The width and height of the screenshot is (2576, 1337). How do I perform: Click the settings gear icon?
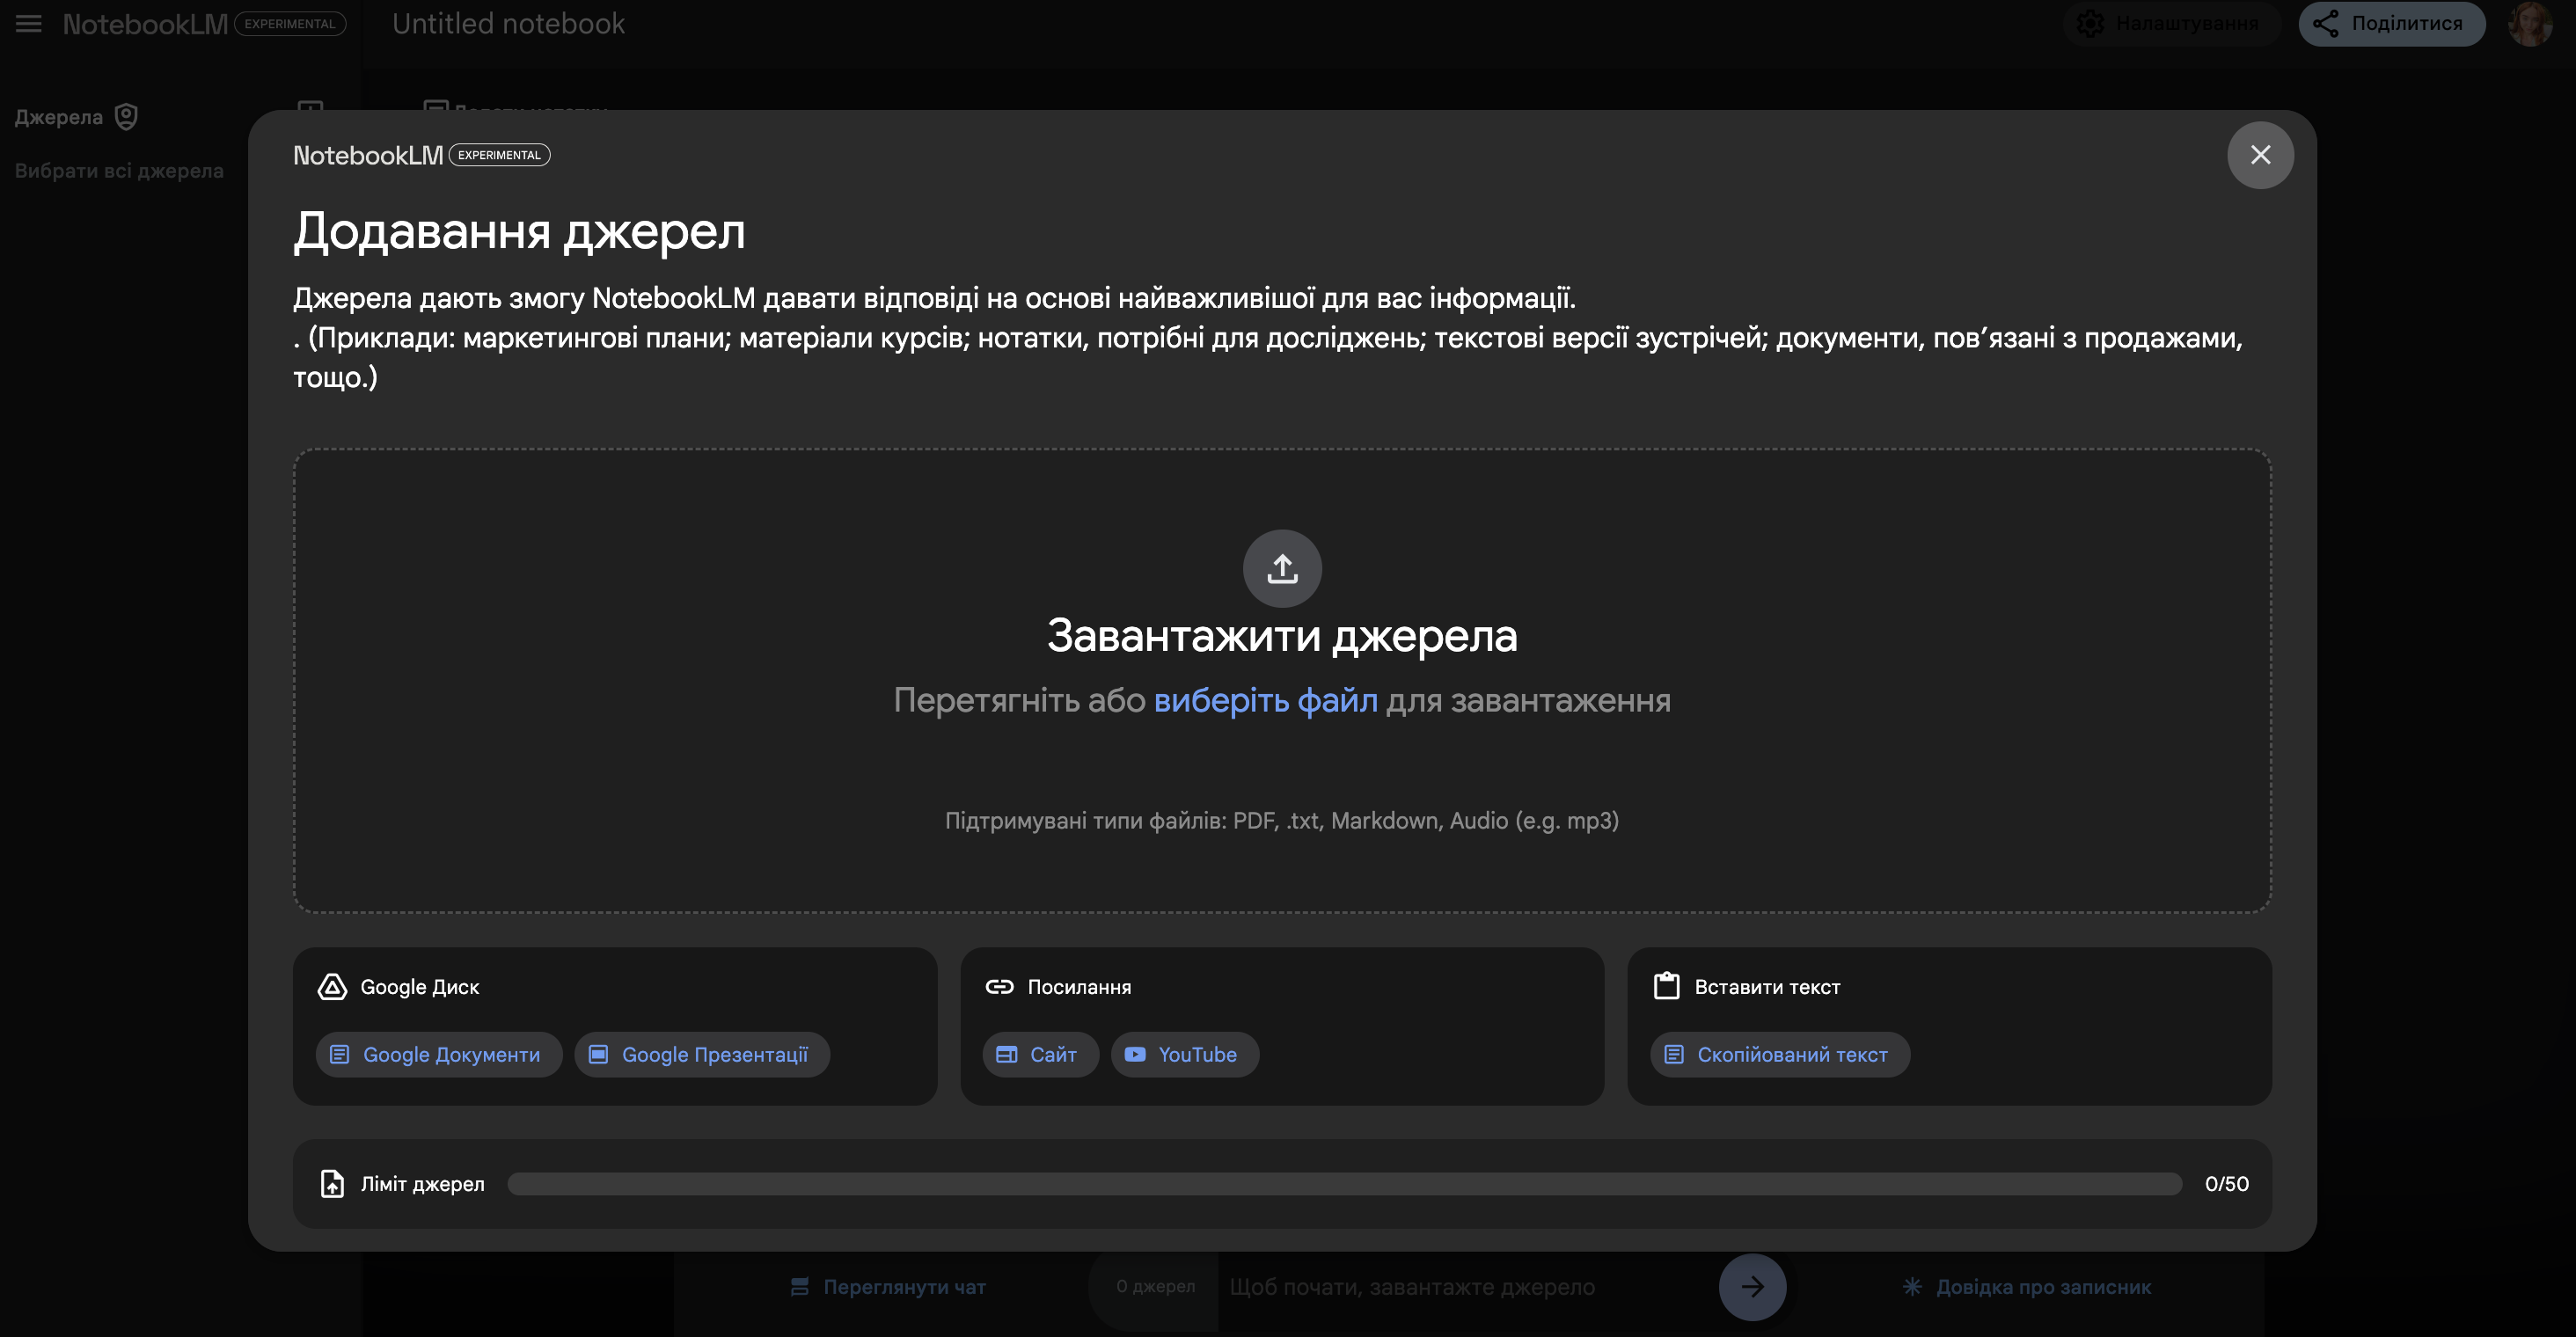[x=2089, y=23]
